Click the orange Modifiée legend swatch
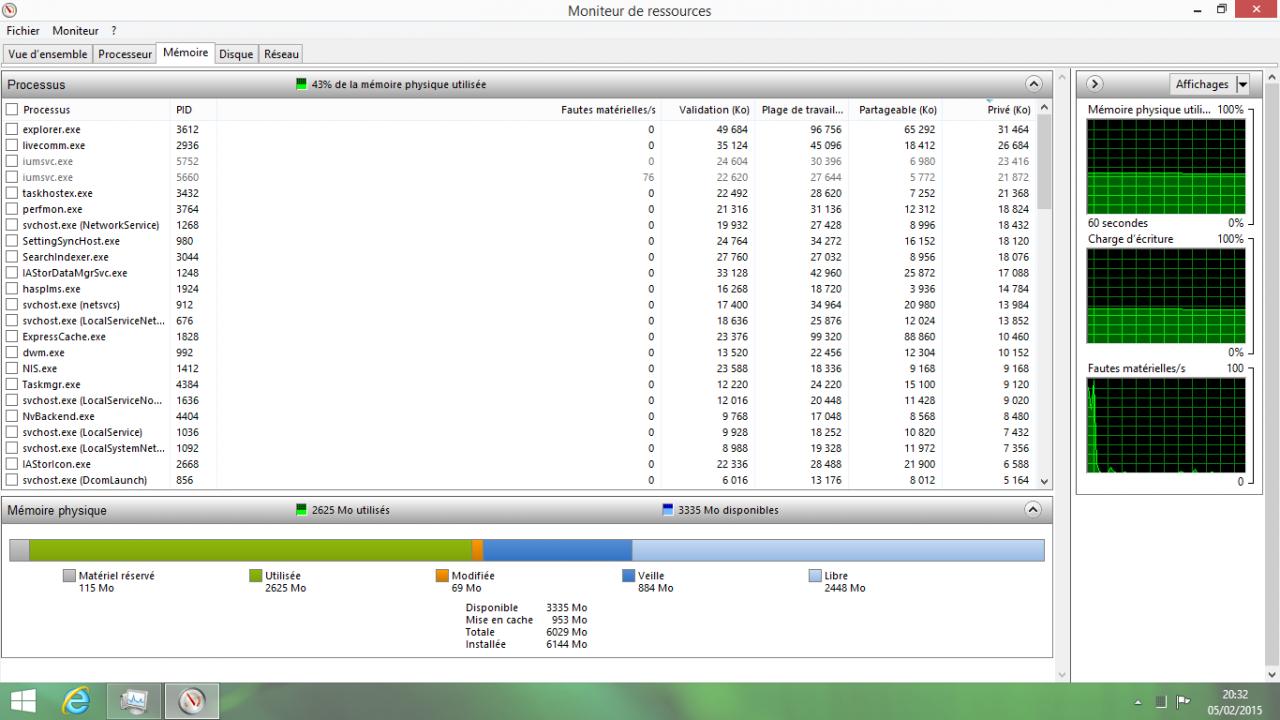 (442, 576)
